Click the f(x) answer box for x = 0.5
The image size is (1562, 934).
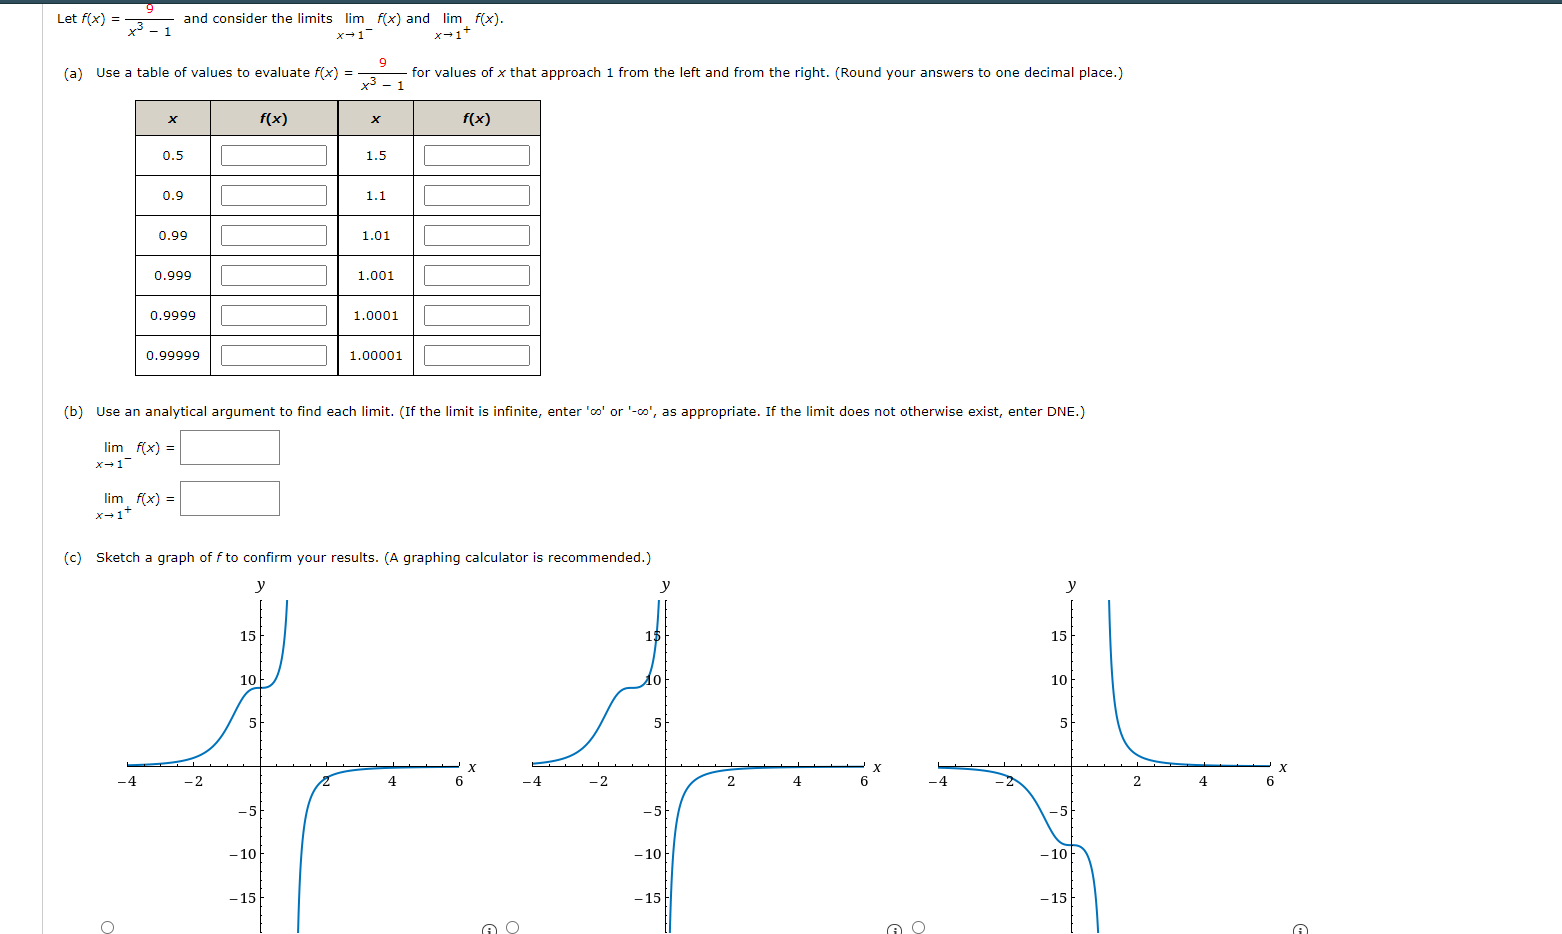click(274, 155)
